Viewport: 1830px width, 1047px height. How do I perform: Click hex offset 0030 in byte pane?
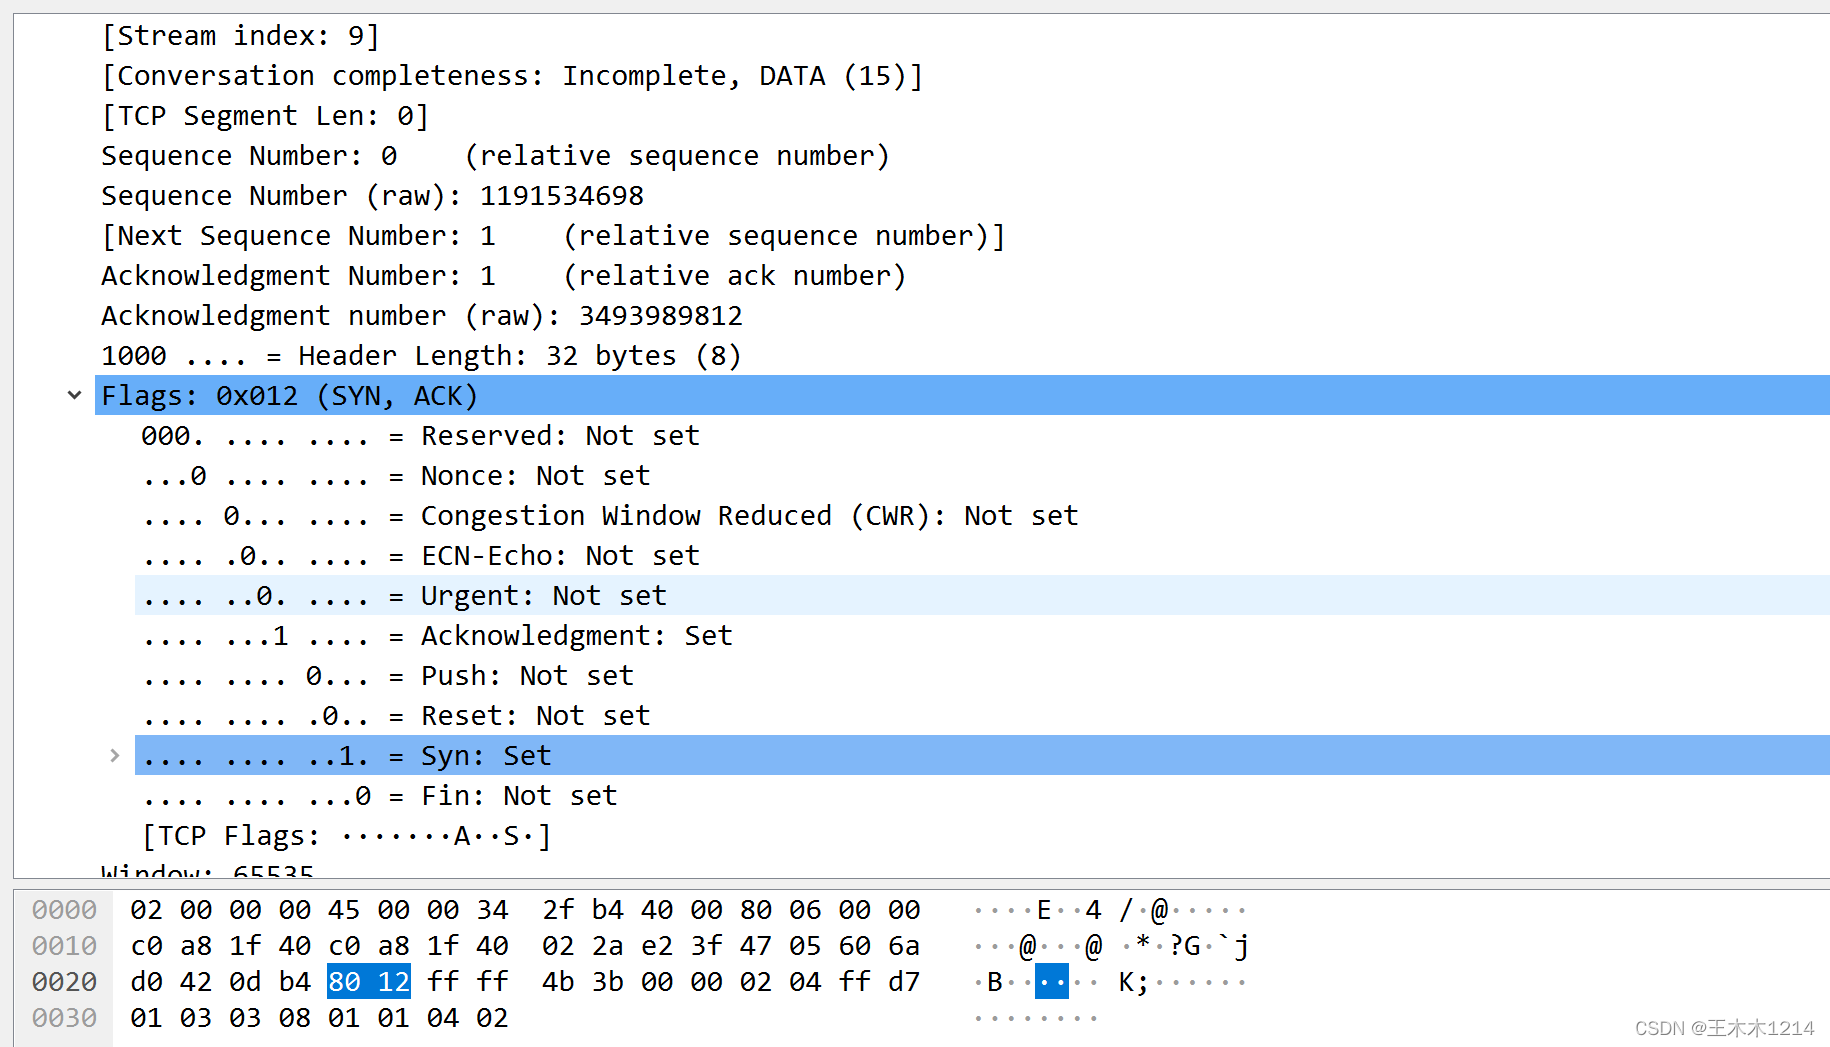(x=64, y=1018)
